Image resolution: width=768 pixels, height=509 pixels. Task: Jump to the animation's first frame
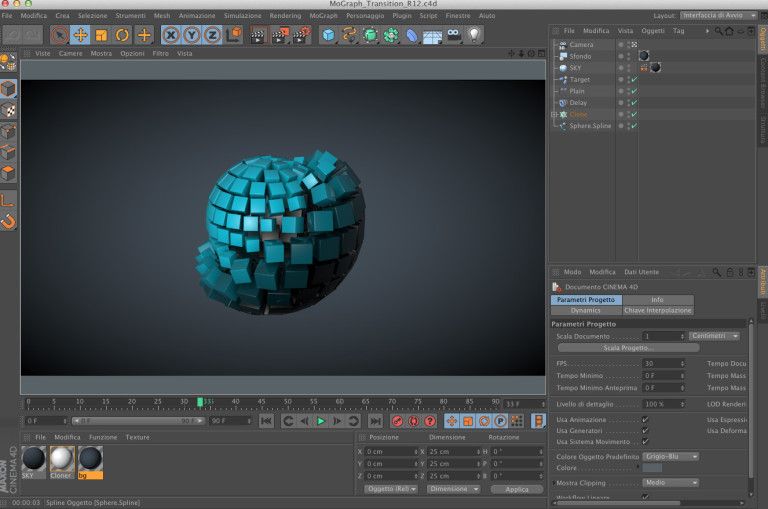(x=266, y=421)
